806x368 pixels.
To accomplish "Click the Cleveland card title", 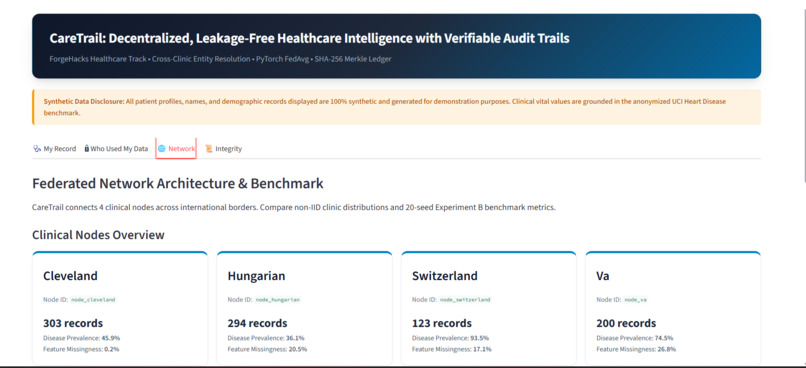I will point(70,276).
